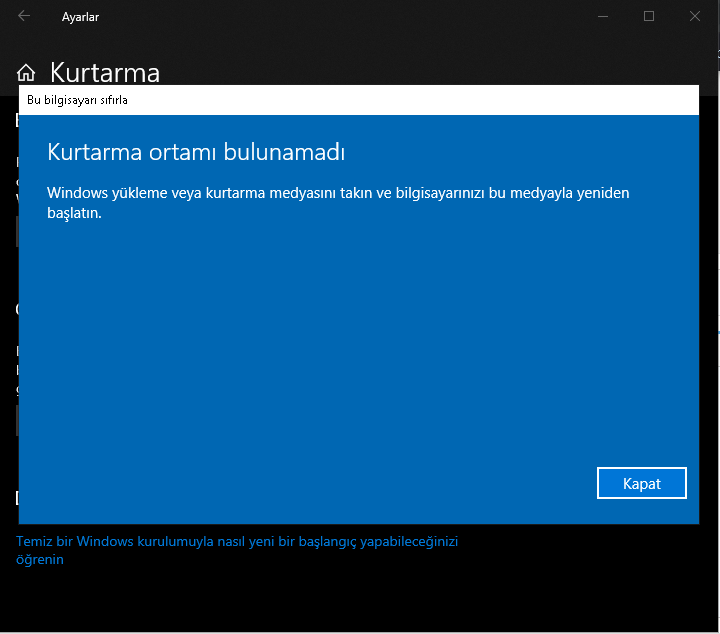Maximize the Ayarlar window

pyautogui.click(x=649, y=17)
